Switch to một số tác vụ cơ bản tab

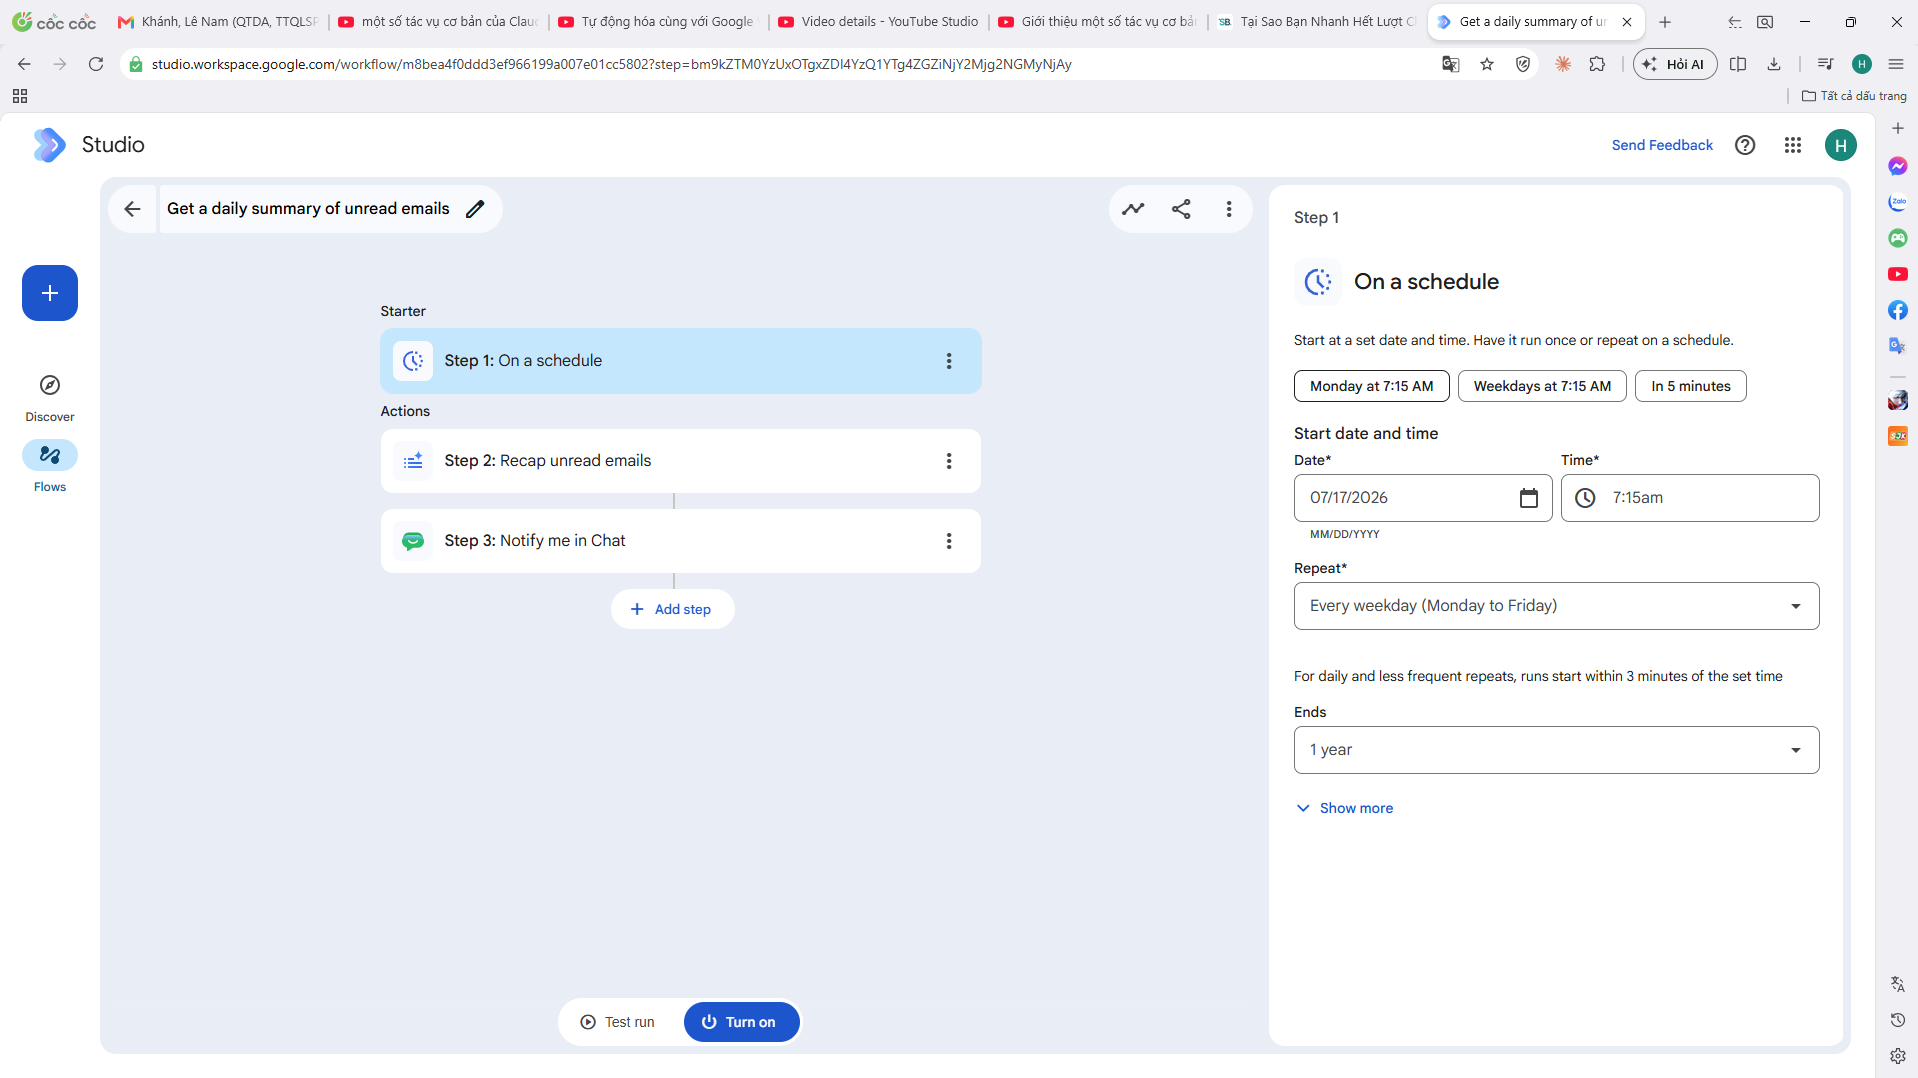tap(440, 21)
